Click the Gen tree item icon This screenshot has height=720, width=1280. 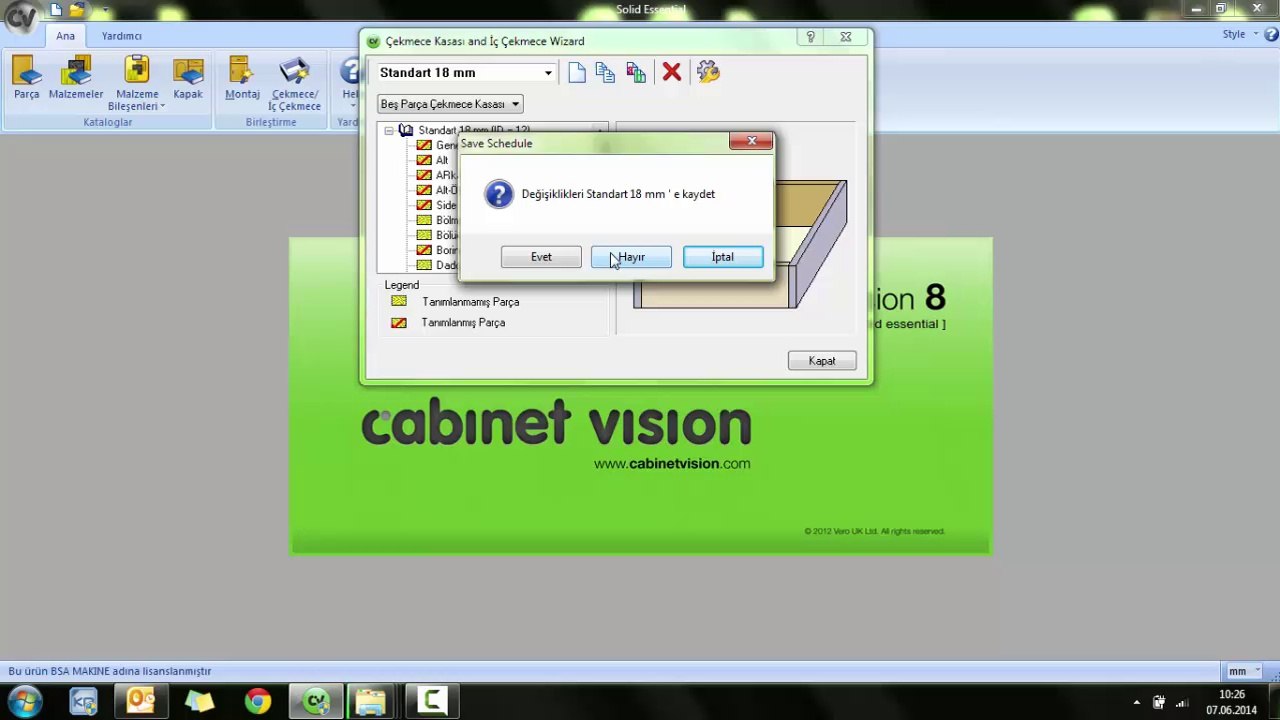(x=424, y=145)
